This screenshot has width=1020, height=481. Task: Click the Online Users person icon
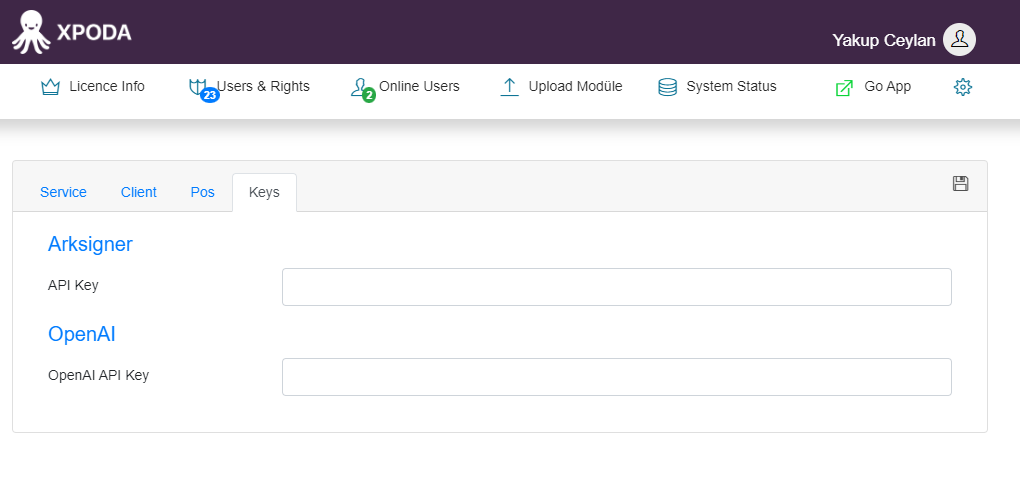359,87
